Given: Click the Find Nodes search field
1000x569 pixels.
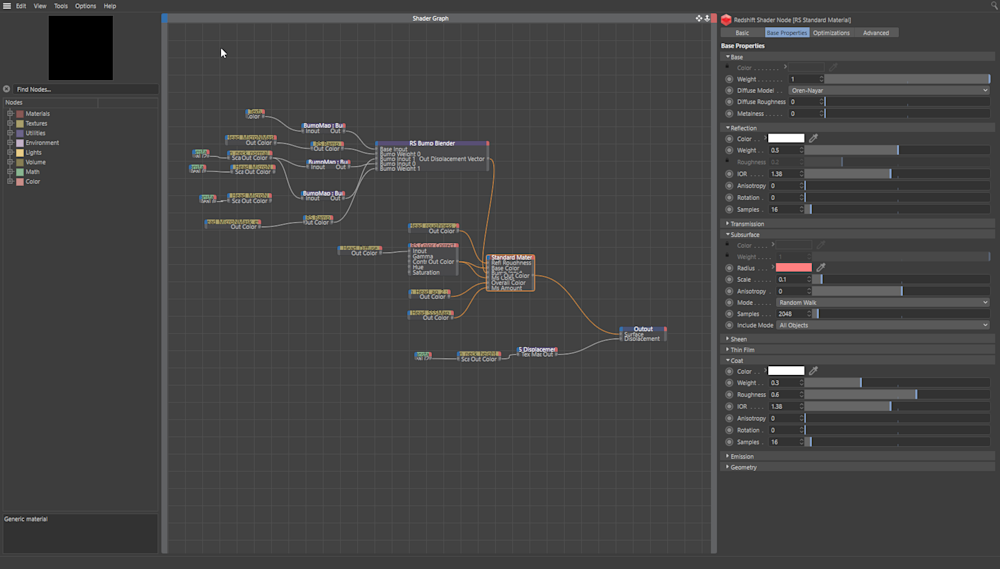Looking at the screenshot, I should click(x=85, y=89).
